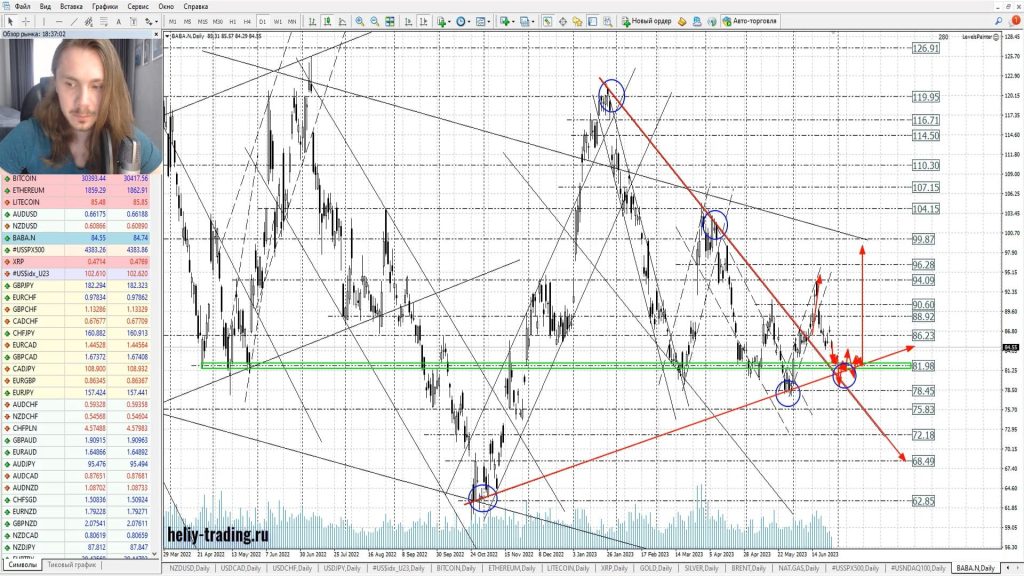
Task: Toggle the W1 timeframe button
Action: (x=277, y=21)
